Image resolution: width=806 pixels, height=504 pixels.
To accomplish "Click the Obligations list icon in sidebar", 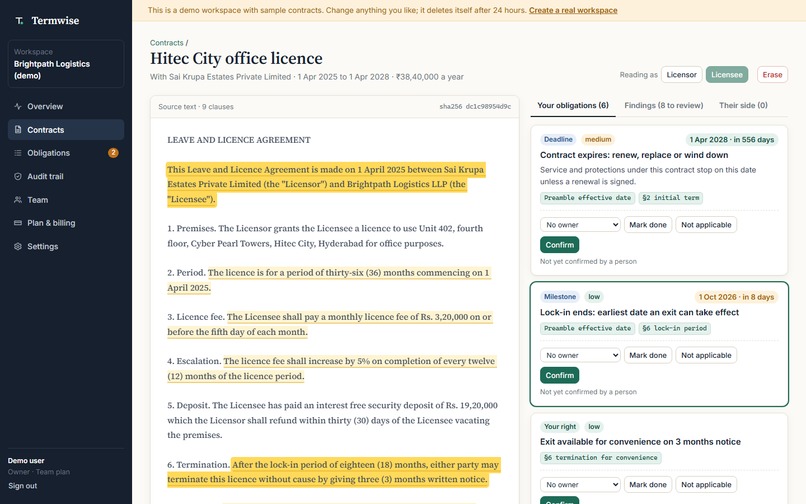I will pyautogui.click(x=18, y=153).
